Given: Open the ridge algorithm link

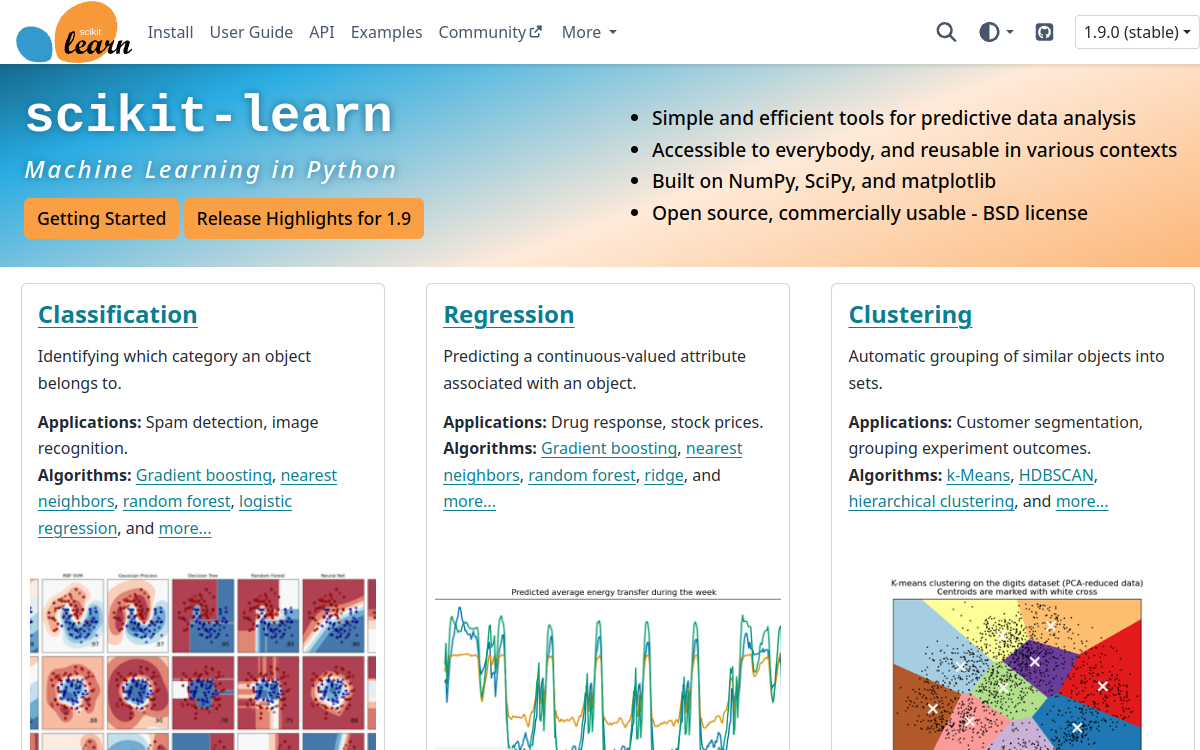Looking at the screenshot, I should point(664,475).
